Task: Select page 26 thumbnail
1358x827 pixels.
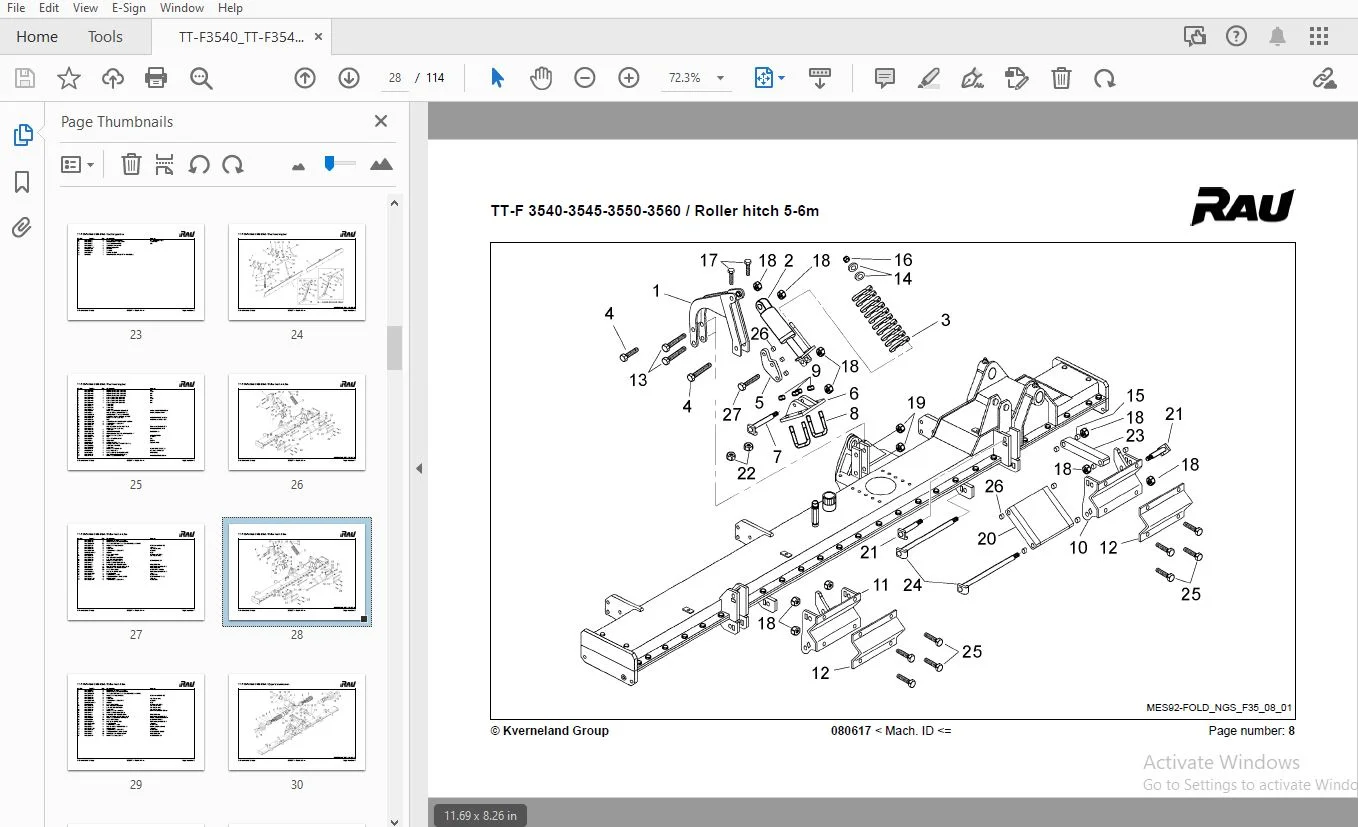Action: (x=297, y=422)
